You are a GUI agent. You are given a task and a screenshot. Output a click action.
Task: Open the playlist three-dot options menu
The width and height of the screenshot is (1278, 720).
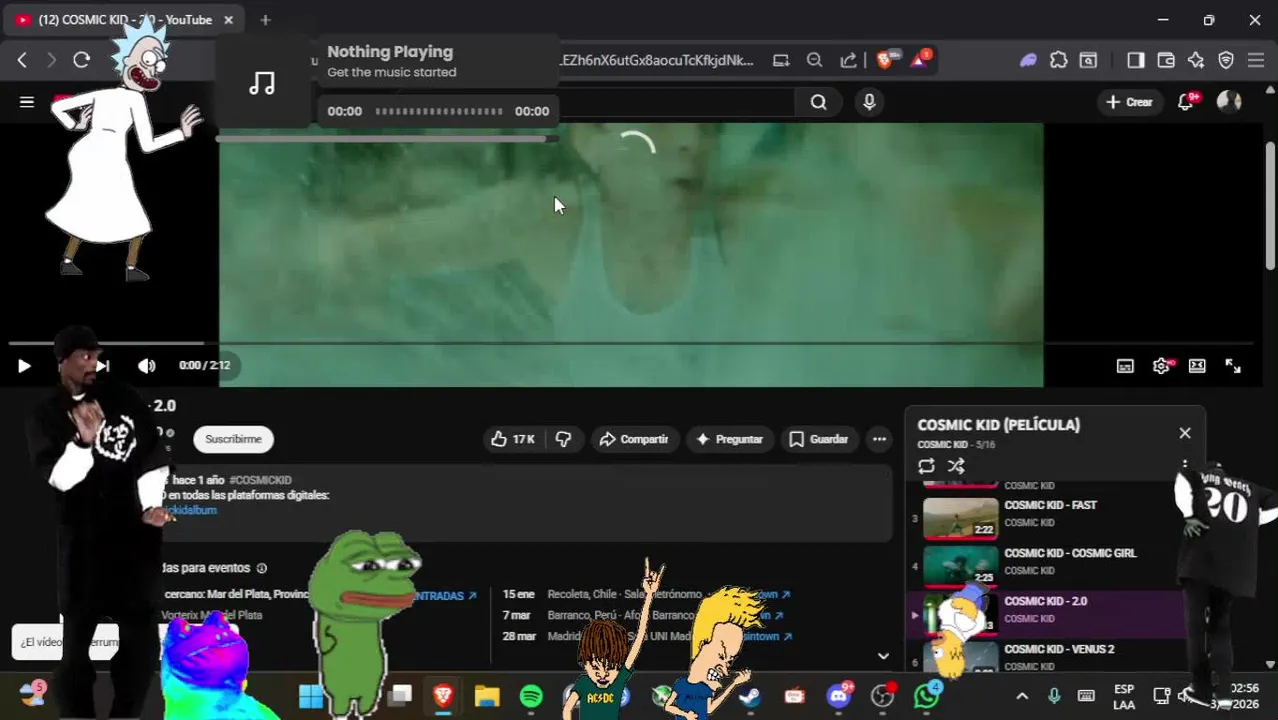[1185, 466]
